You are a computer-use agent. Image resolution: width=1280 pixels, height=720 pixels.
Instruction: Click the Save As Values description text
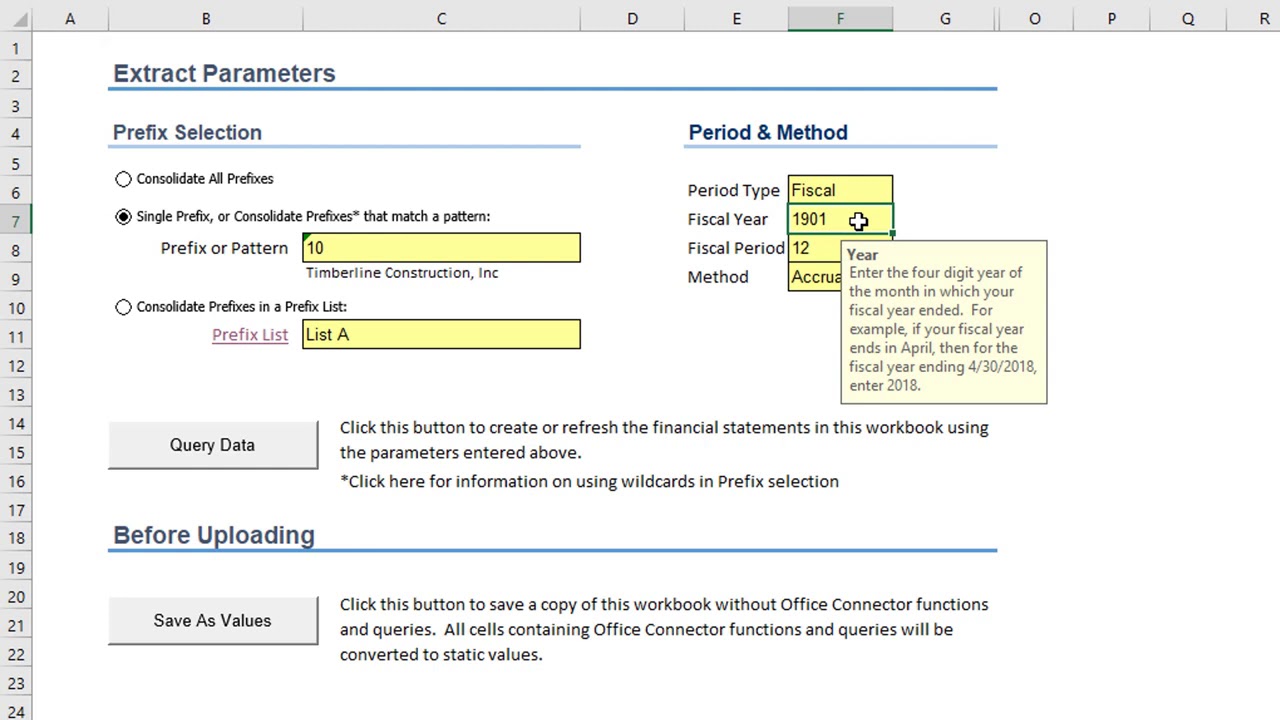[664, 629]
